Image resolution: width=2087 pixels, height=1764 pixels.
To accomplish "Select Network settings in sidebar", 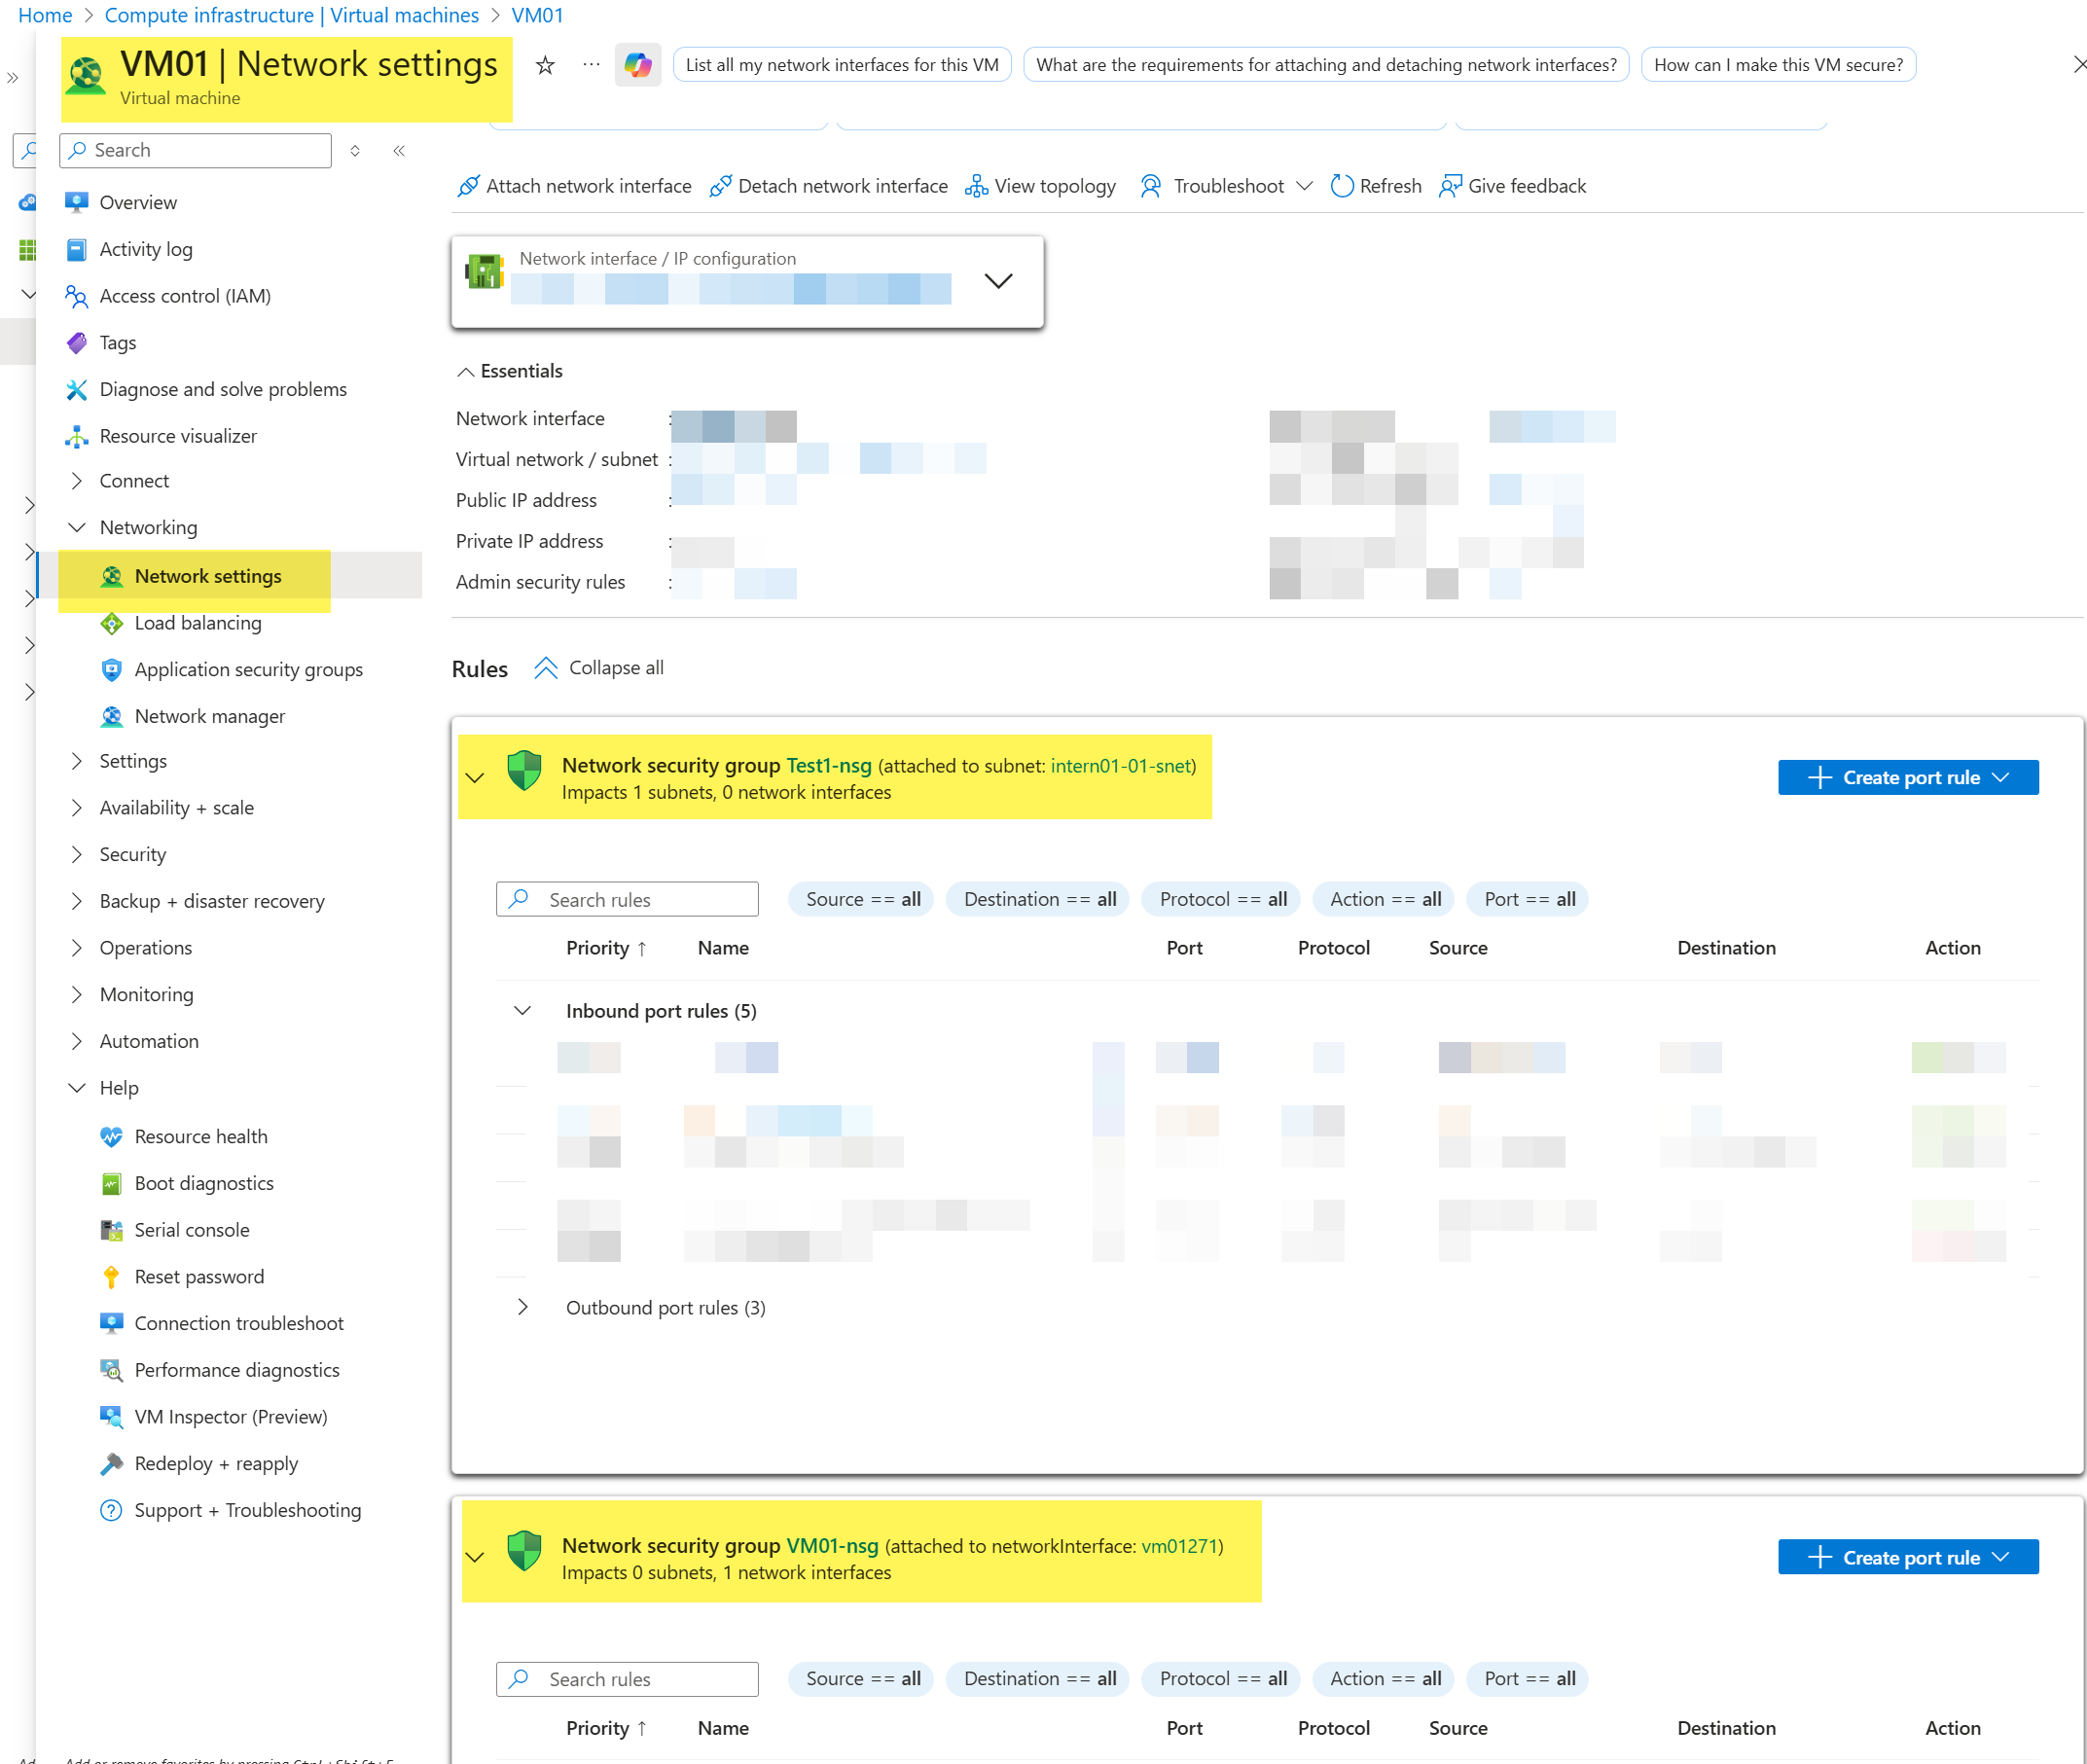I will tap(208, 576).
